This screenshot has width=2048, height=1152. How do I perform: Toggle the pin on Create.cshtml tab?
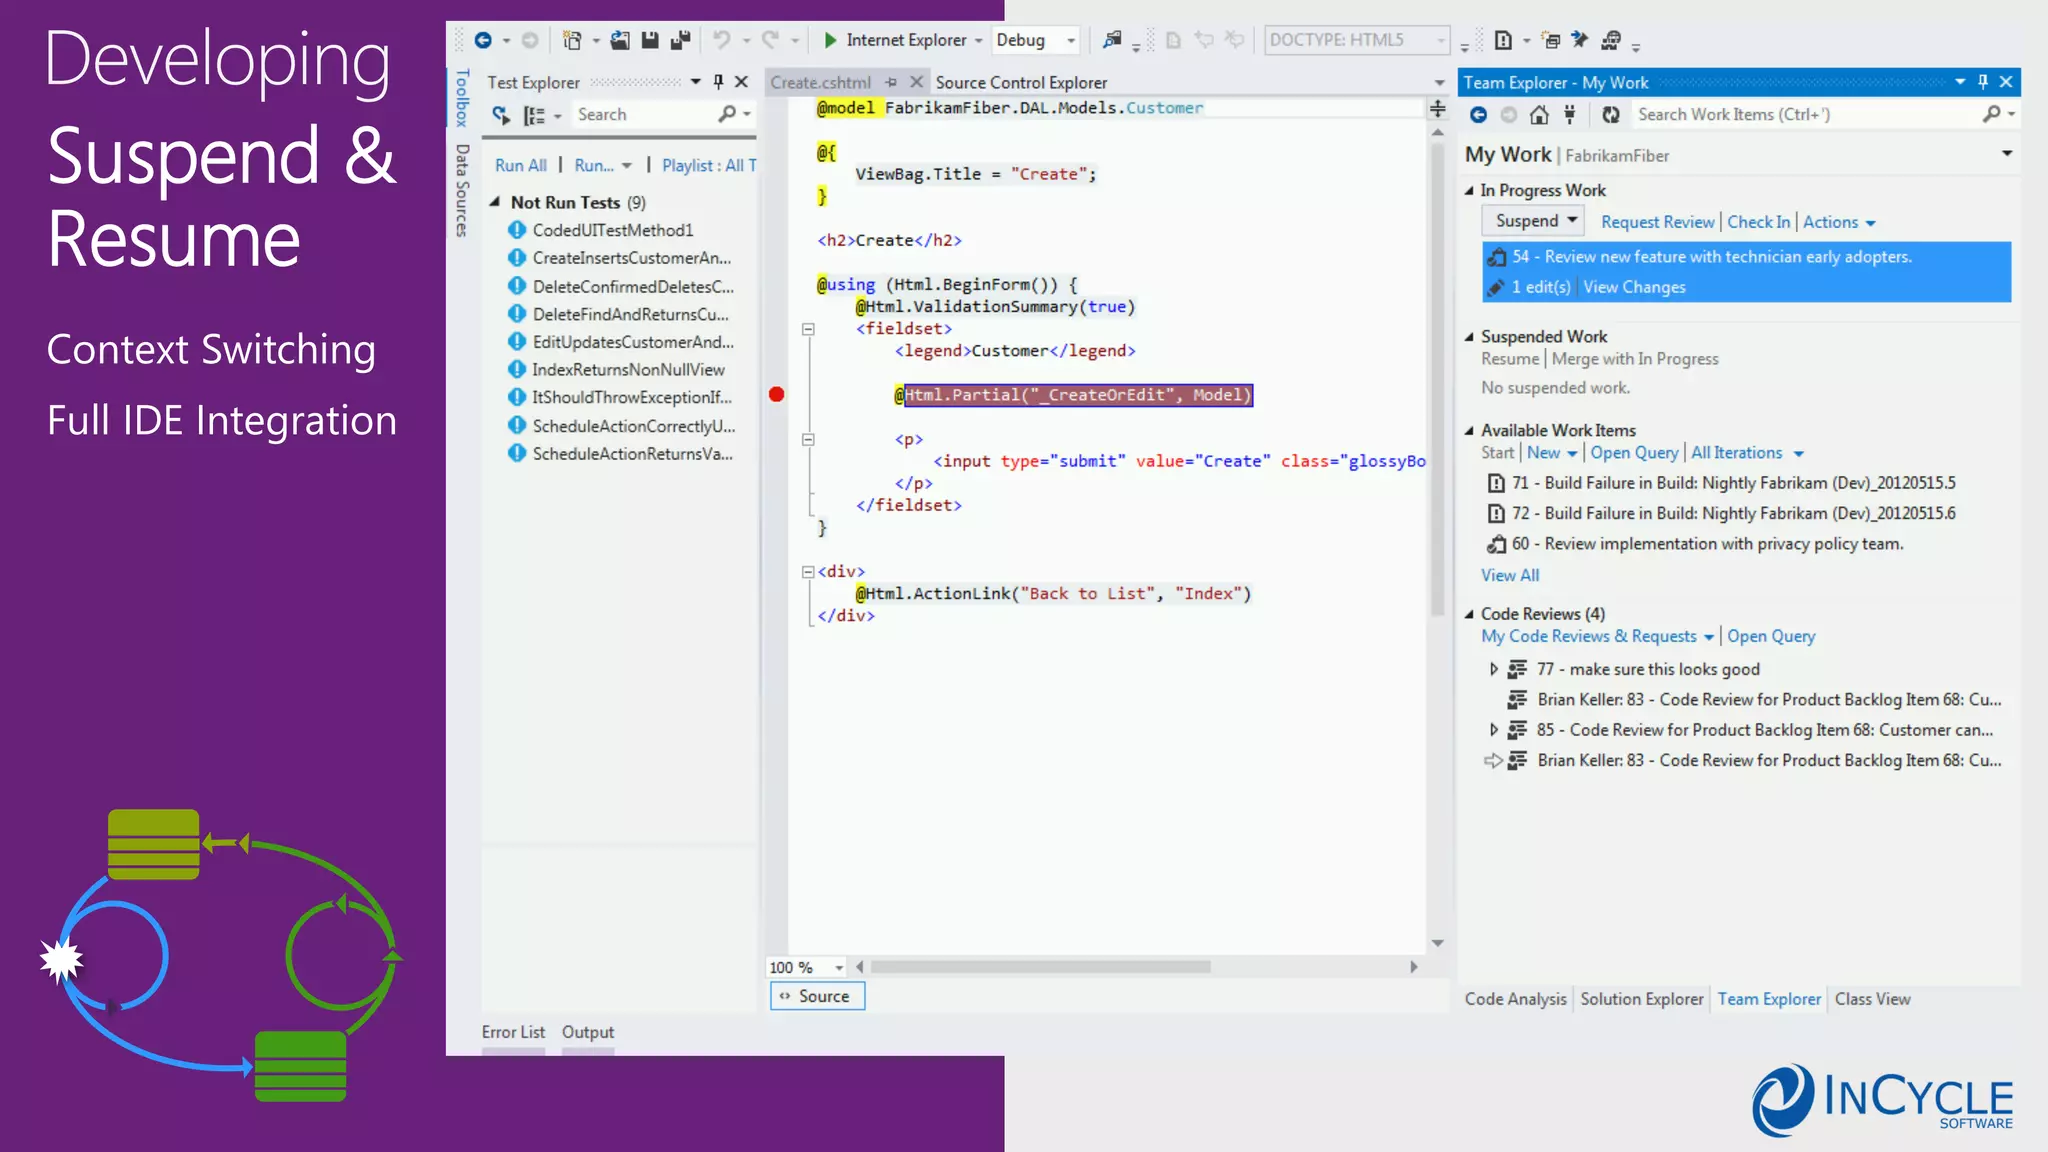[891, 82]
